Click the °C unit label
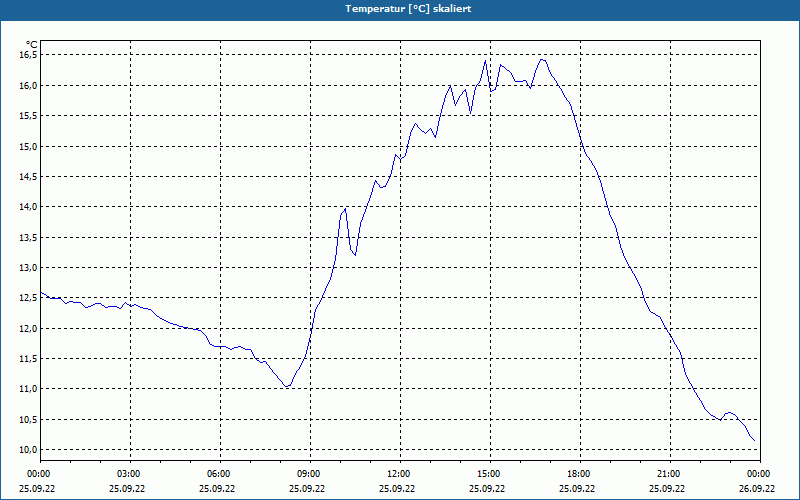Viewport: 800px width, 500px height. [x=32, y=45]
